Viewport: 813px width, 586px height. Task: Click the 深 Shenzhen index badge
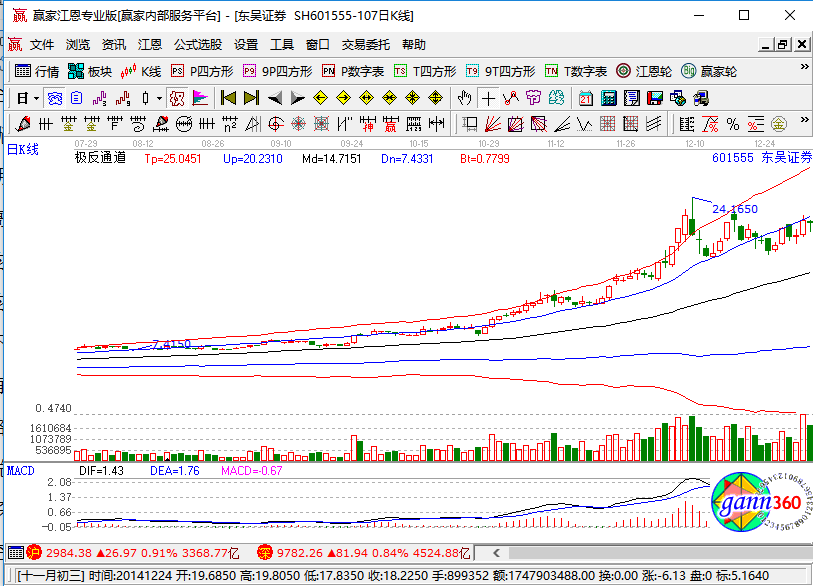(x=264, y=553)
